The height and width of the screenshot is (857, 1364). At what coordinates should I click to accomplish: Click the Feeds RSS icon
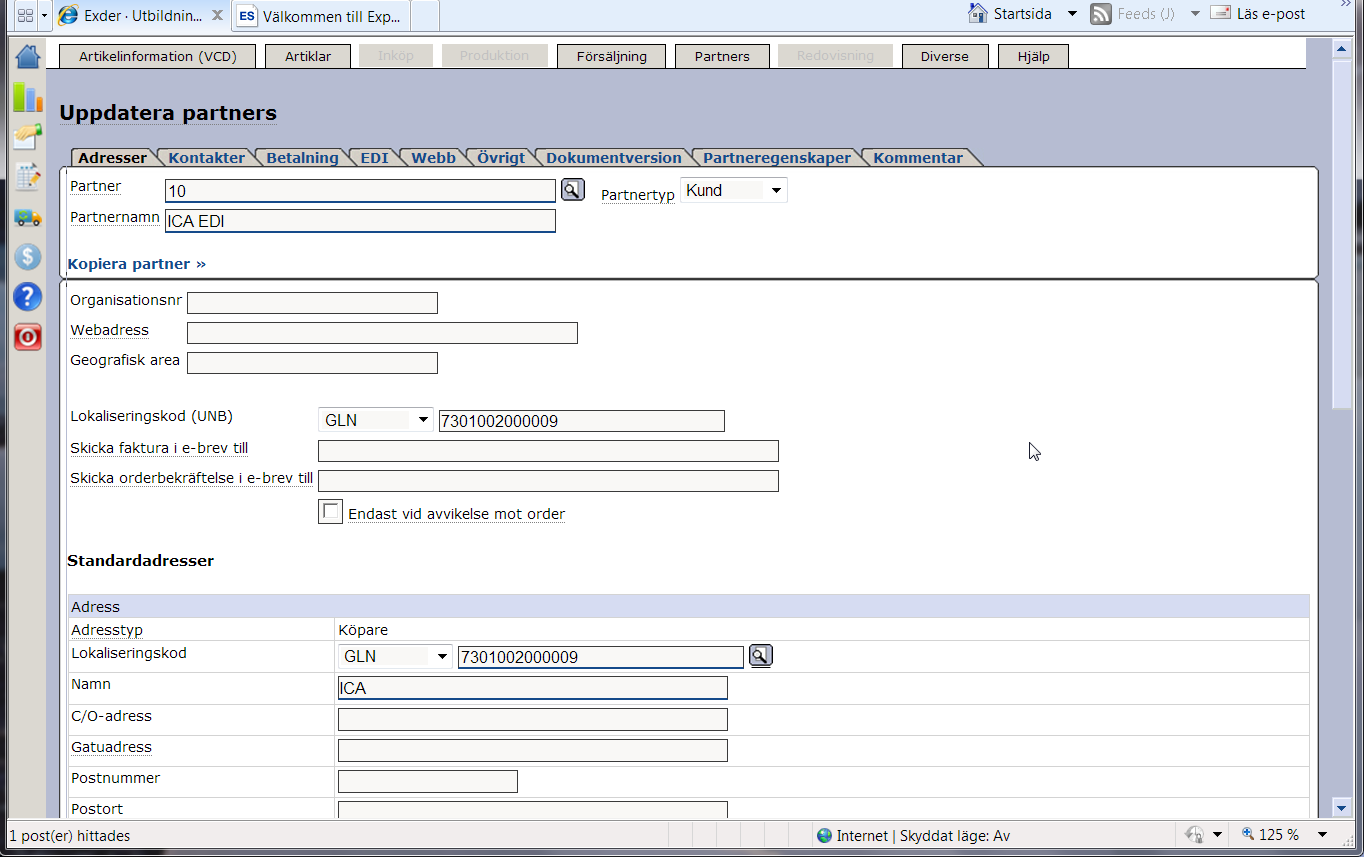[x=1100, y=14]
